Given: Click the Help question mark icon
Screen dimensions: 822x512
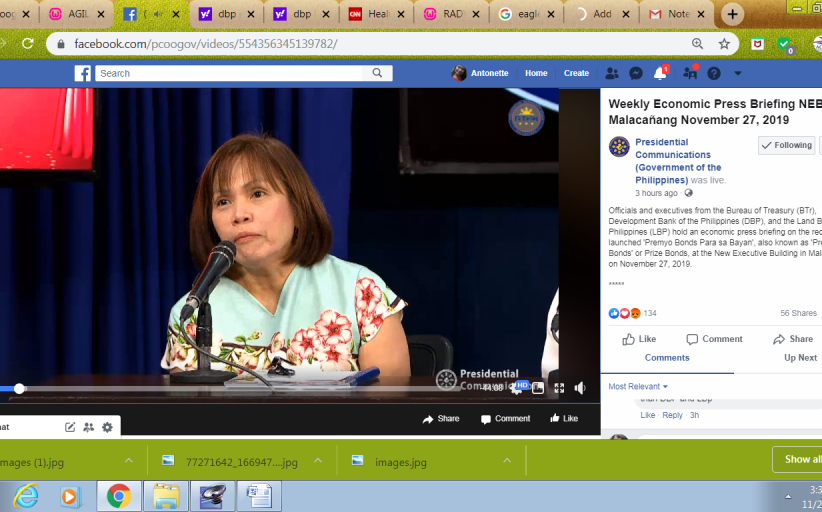Looking at the screenshot, I should (714, 73).
